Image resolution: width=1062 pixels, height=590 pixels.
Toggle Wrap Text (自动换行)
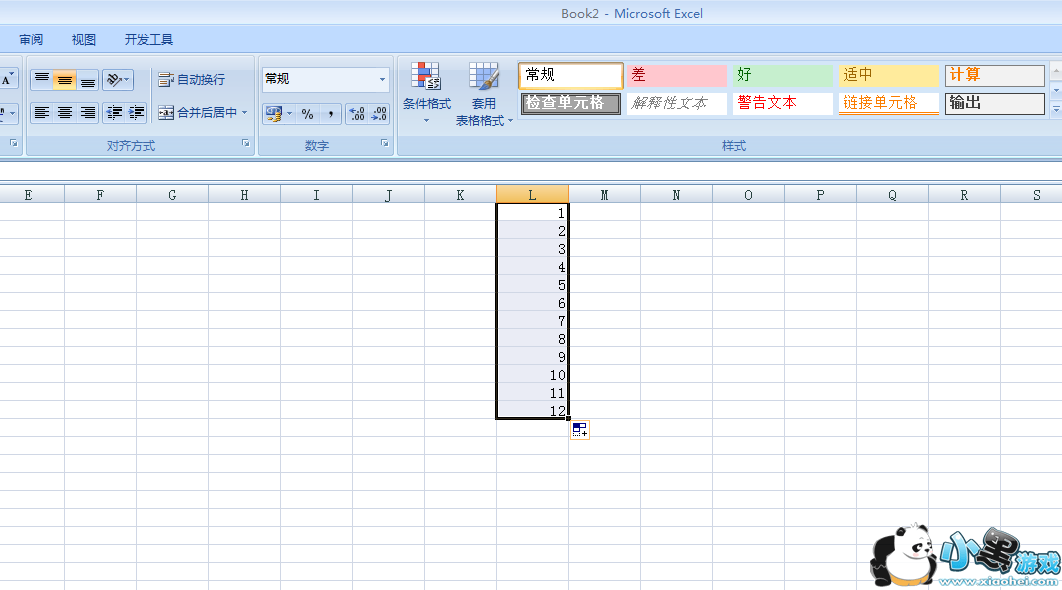[x=192, y=79]
